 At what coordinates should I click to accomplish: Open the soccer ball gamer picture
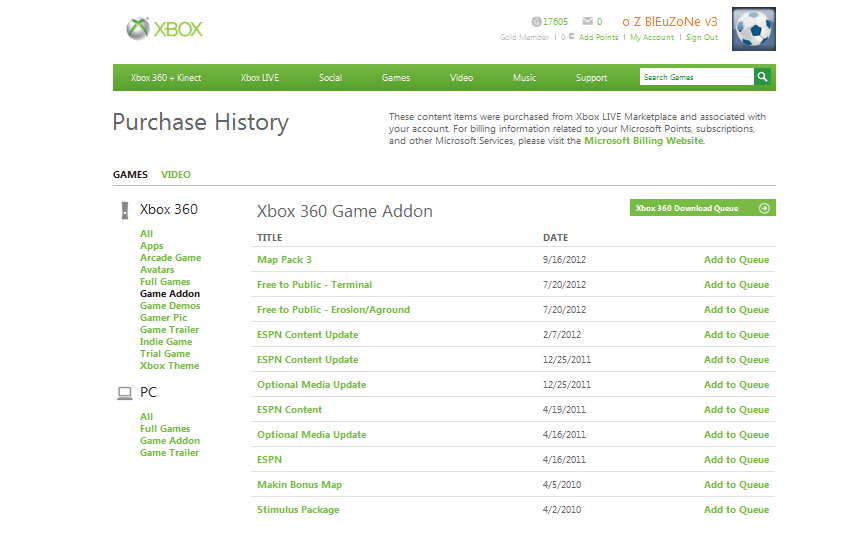tap(754, 29)
